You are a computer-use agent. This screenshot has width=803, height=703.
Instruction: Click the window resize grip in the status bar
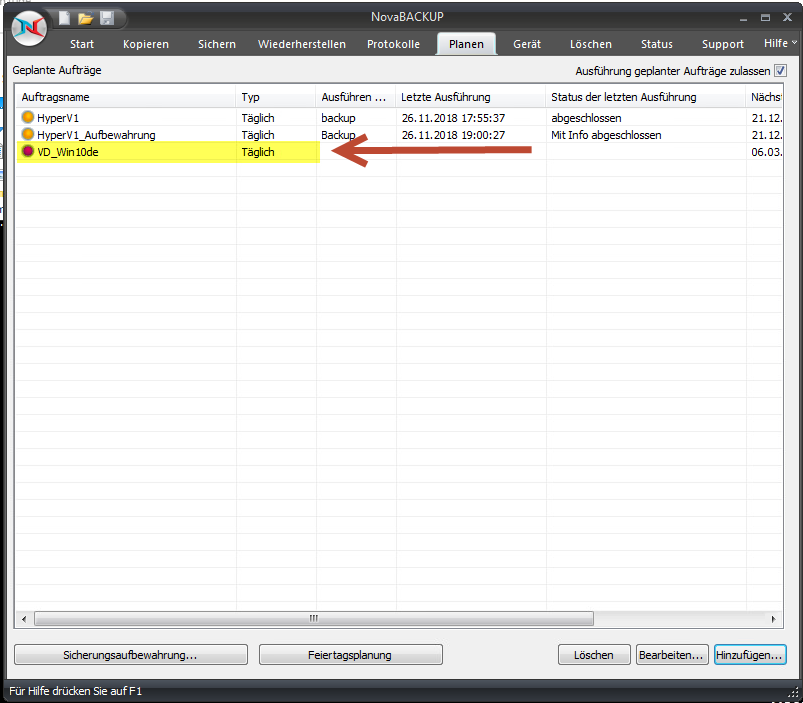click(795, 693)
